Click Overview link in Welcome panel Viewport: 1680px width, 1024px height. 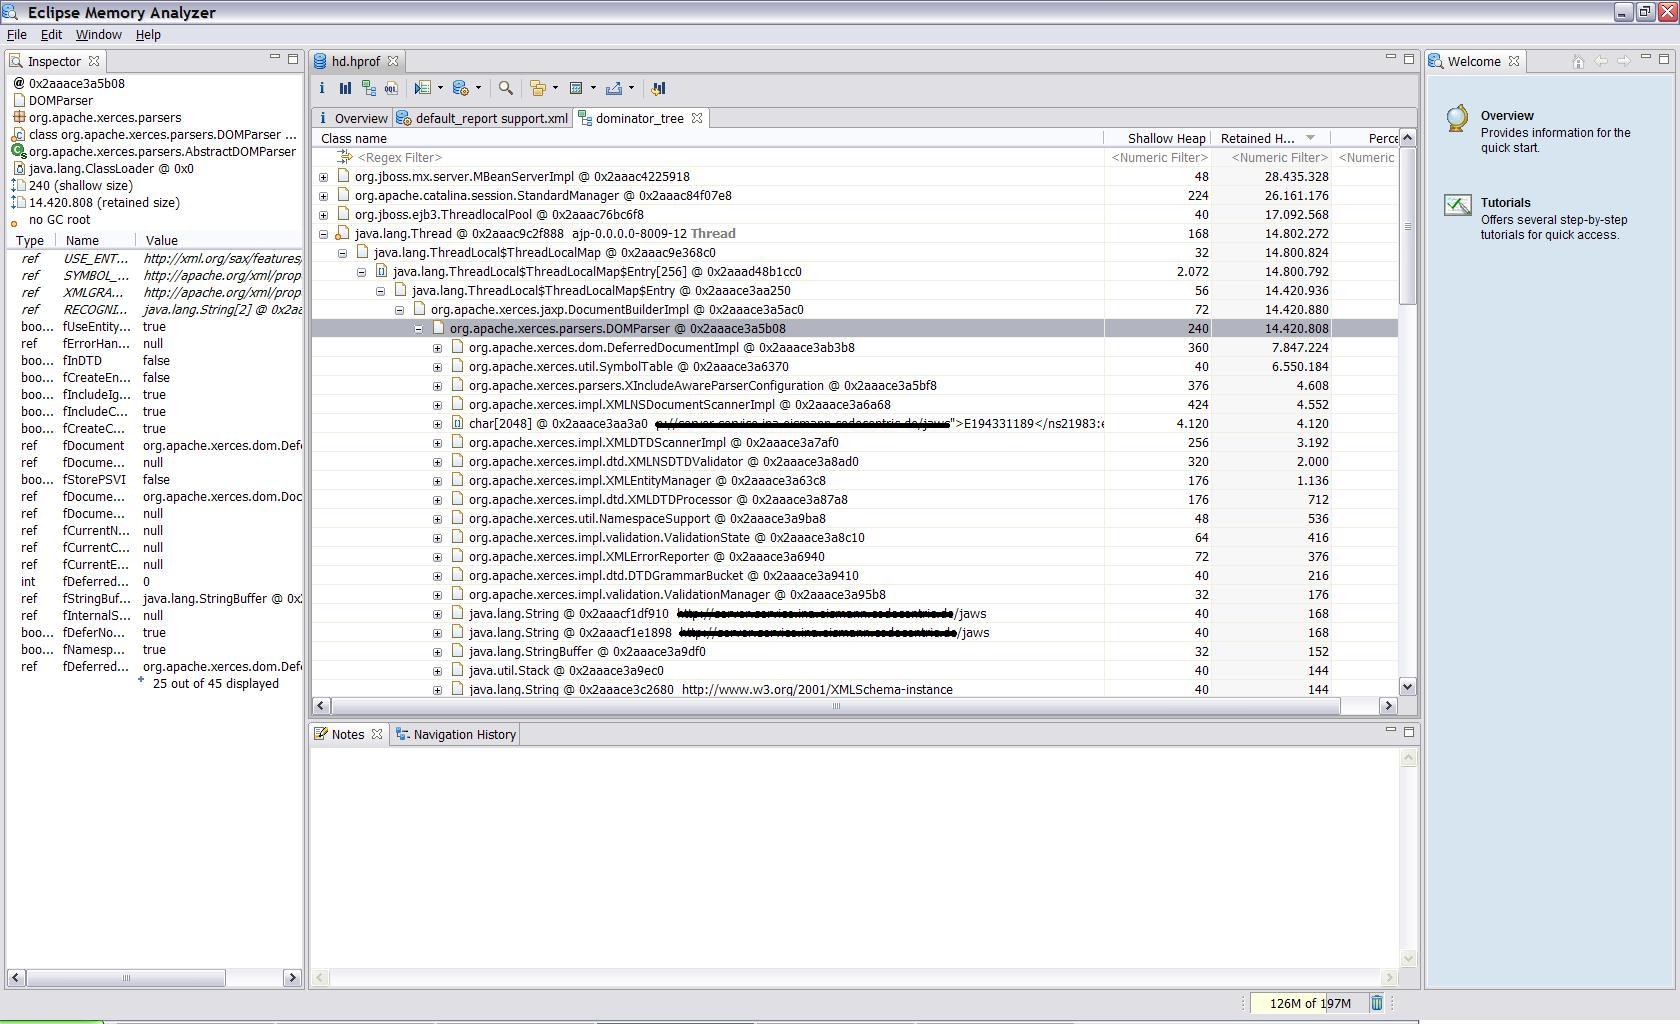coord(1507,116)
